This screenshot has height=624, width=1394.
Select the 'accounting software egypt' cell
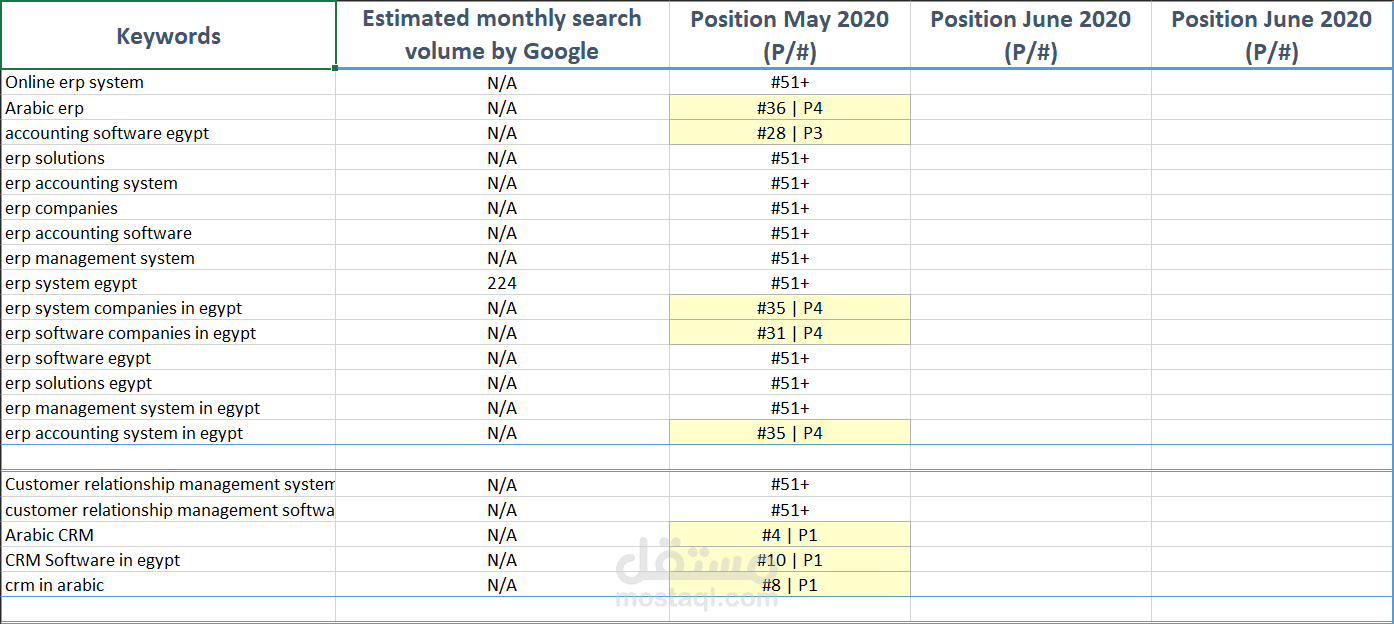168,133
